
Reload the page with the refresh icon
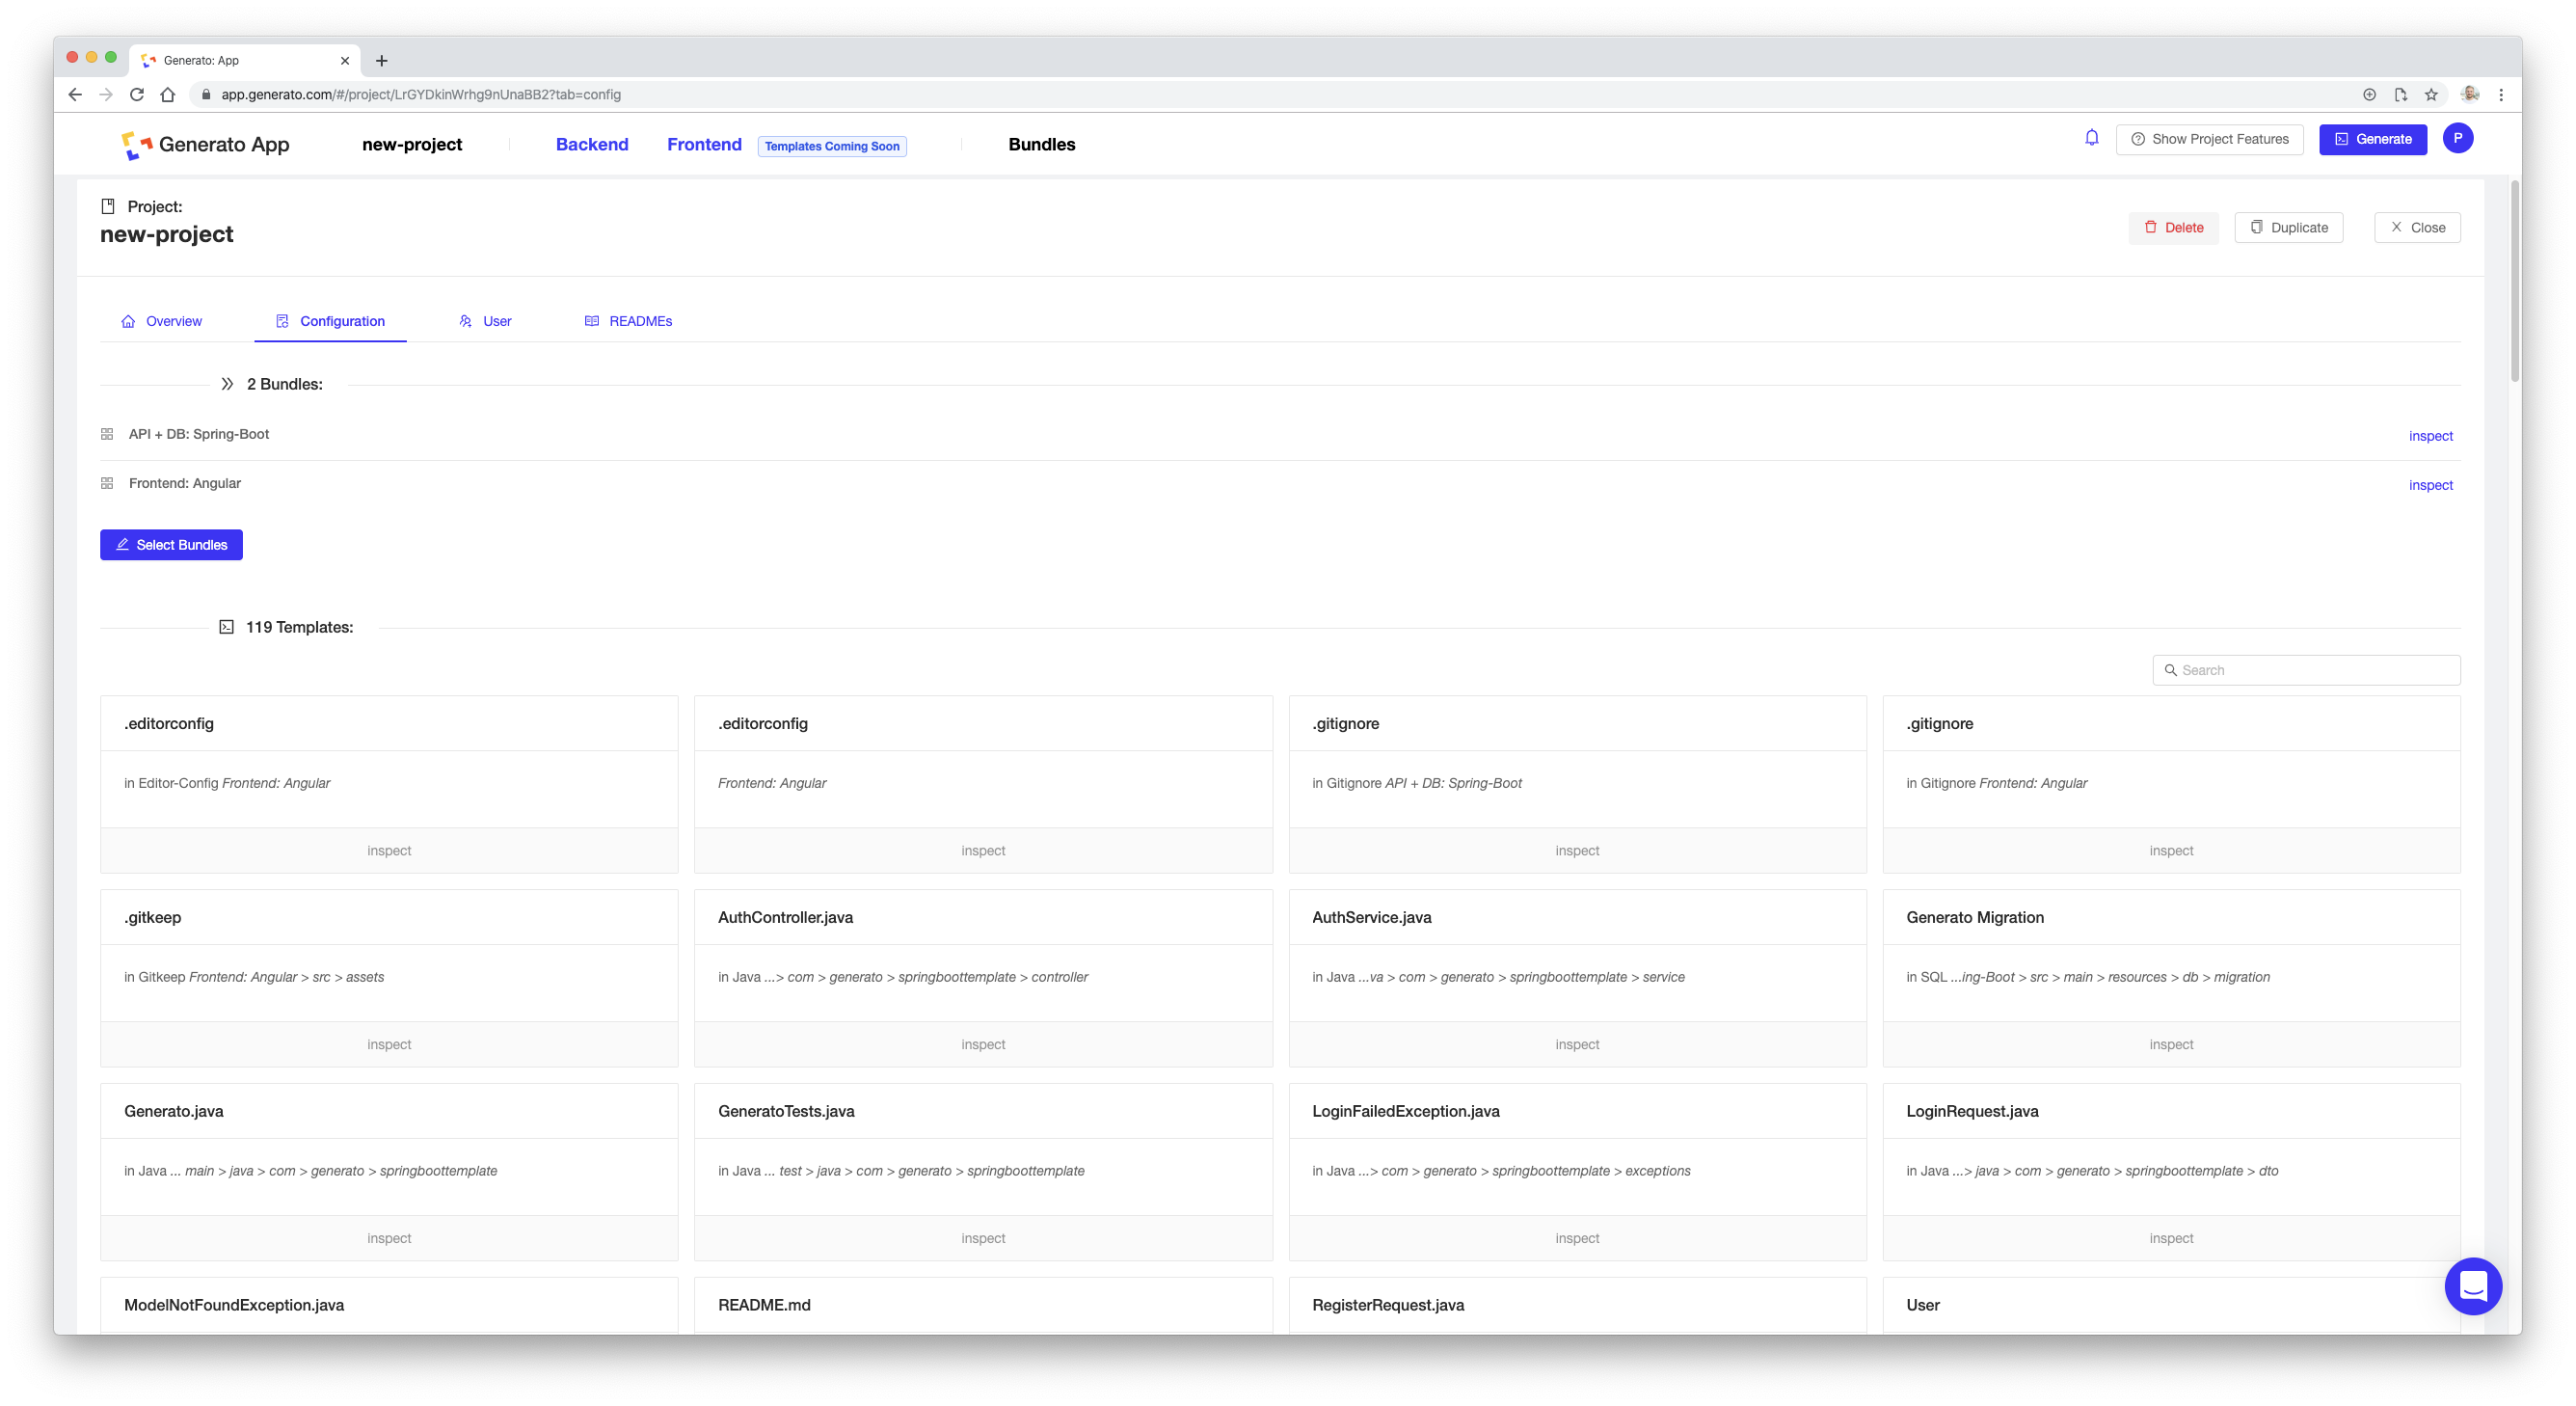pos(137,94)
